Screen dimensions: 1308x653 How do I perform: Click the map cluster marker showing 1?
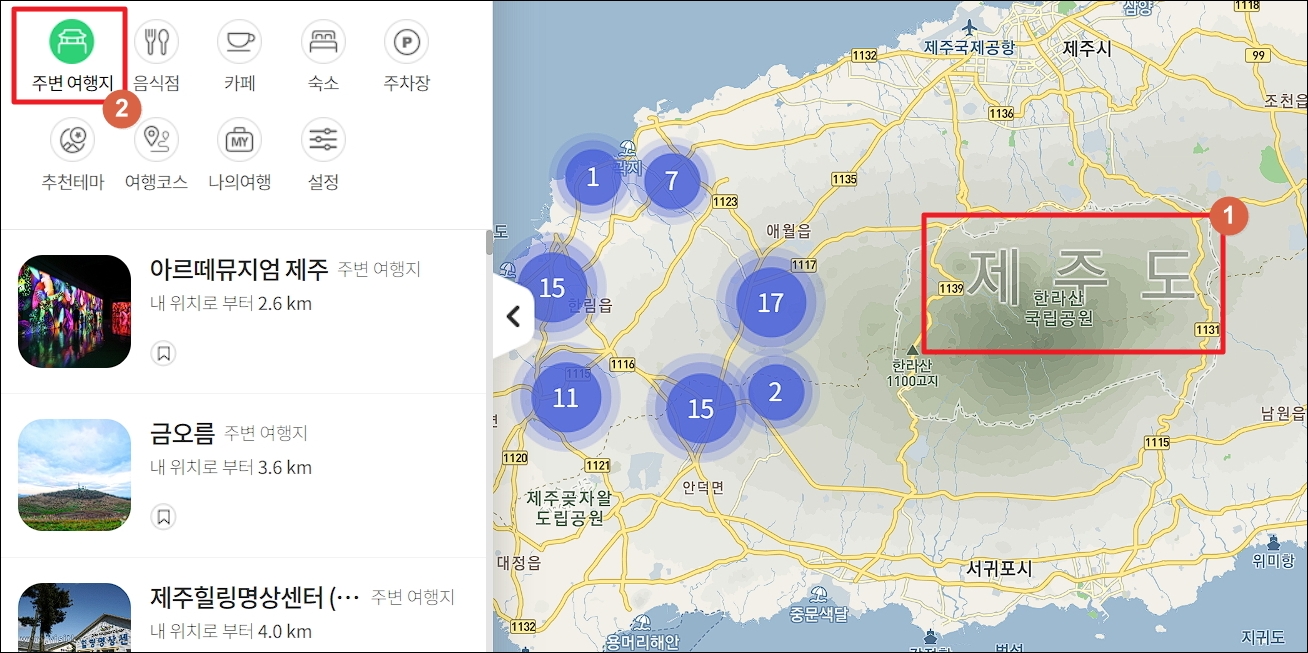(593, 178)
